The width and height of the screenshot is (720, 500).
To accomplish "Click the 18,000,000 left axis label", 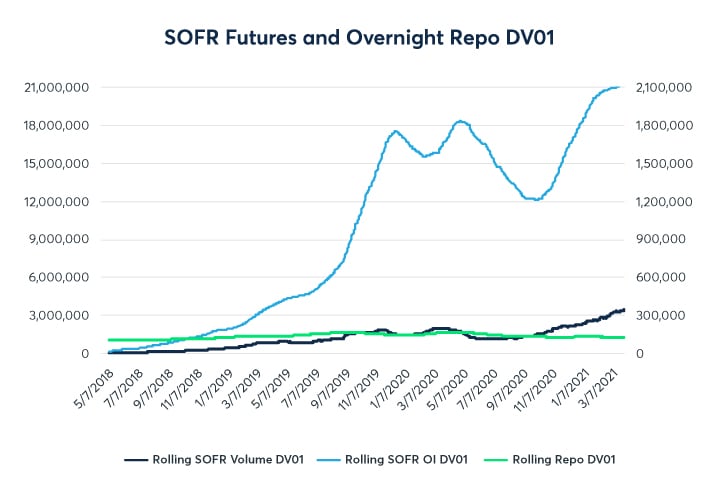I will [x=57, y=125].
